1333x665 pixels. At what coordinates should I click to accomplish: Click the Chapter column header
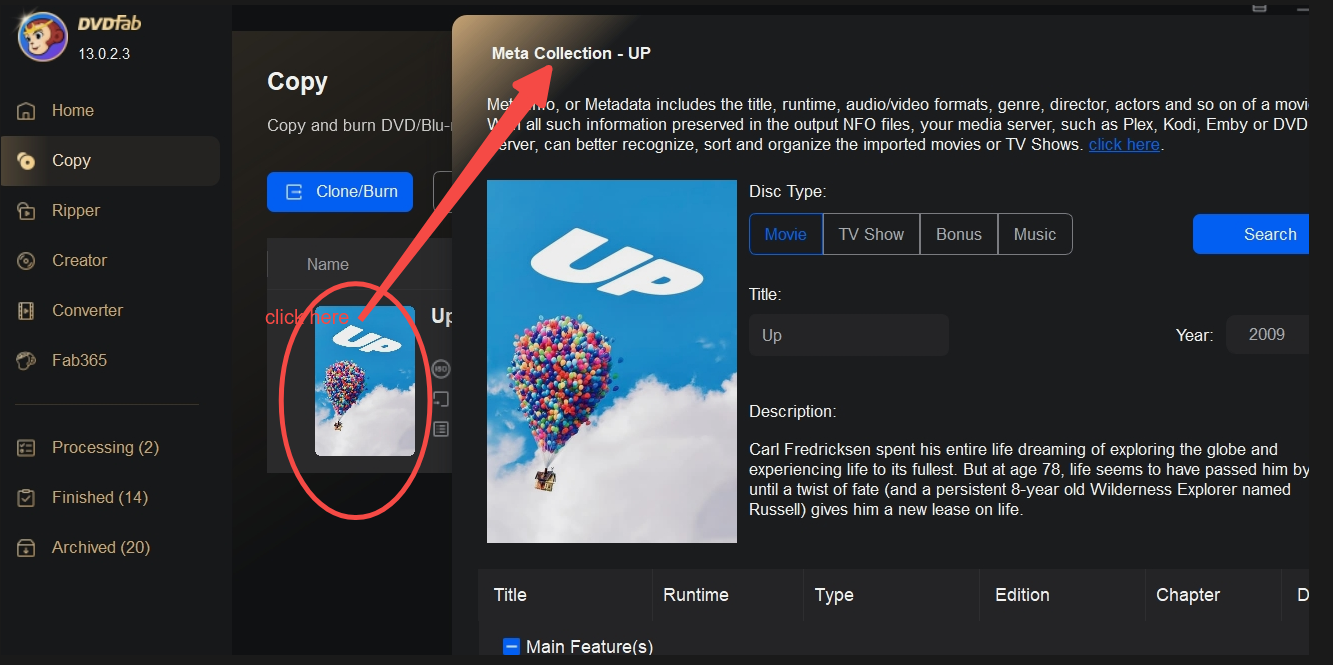[x=1188, y=595]
